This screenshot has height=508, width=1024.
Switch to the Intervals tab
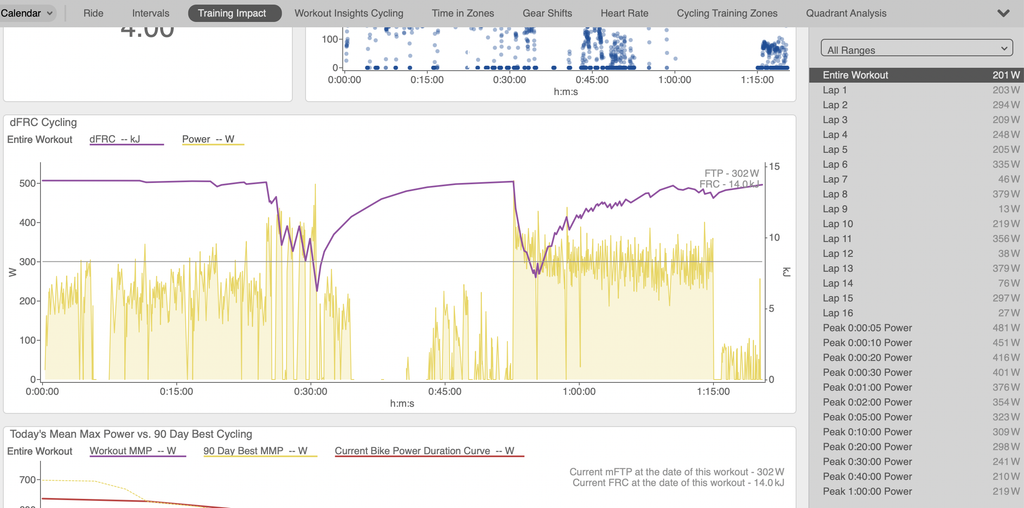150,13
